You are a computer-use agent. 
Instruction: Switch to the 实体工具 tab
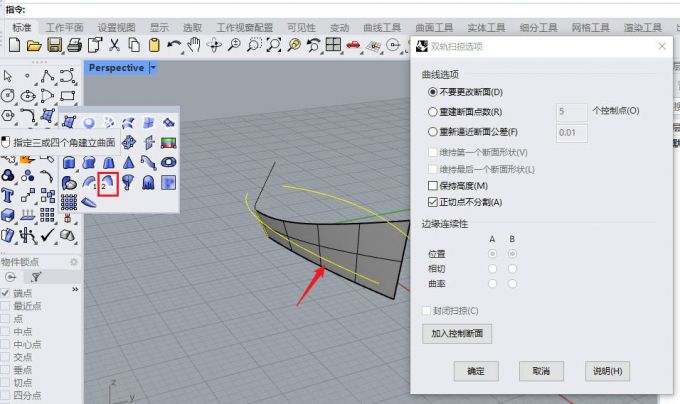click(486, 28)
